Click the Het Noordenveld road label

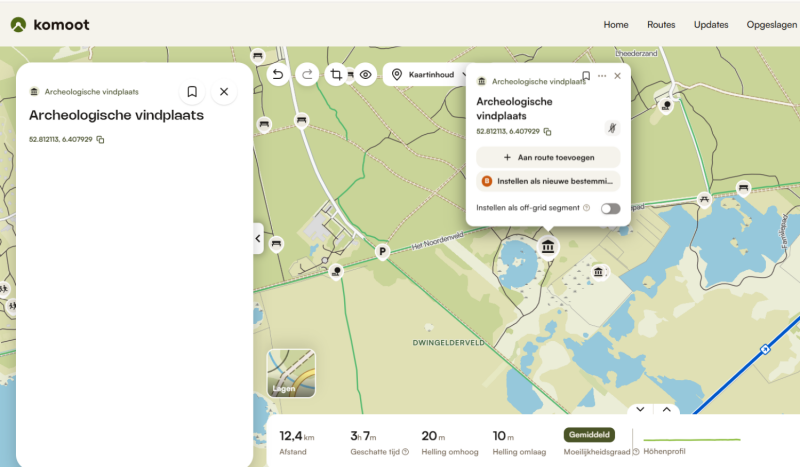coord(438,240)
